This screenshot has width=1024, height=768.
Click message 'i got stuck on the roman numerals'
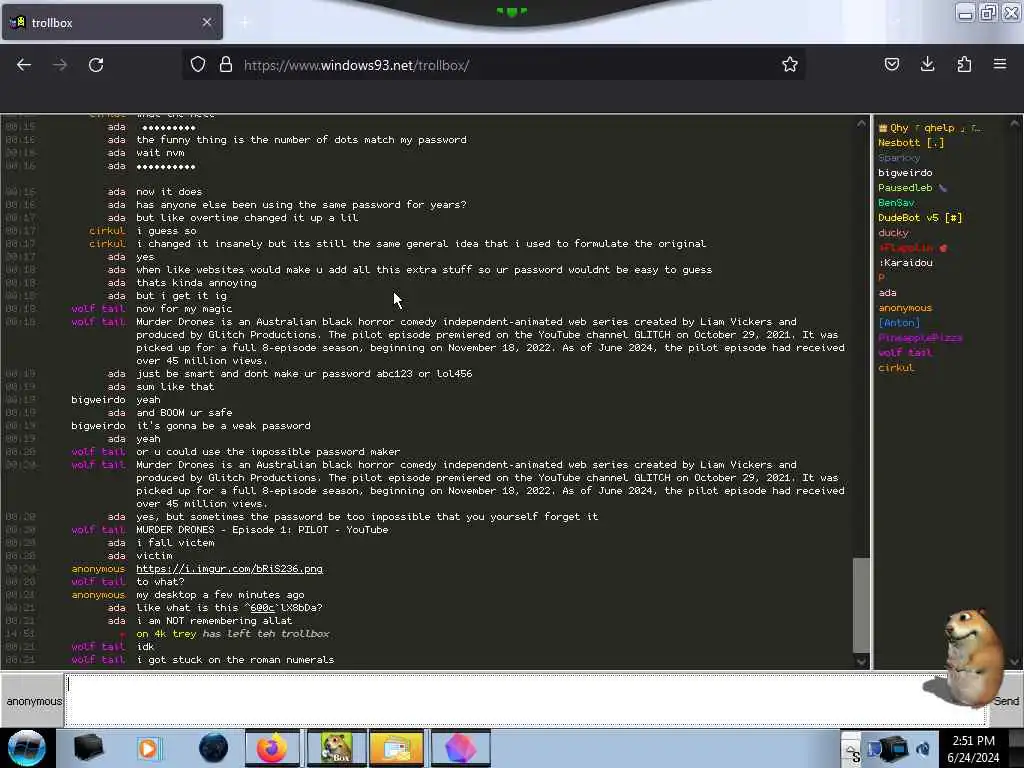235,660
